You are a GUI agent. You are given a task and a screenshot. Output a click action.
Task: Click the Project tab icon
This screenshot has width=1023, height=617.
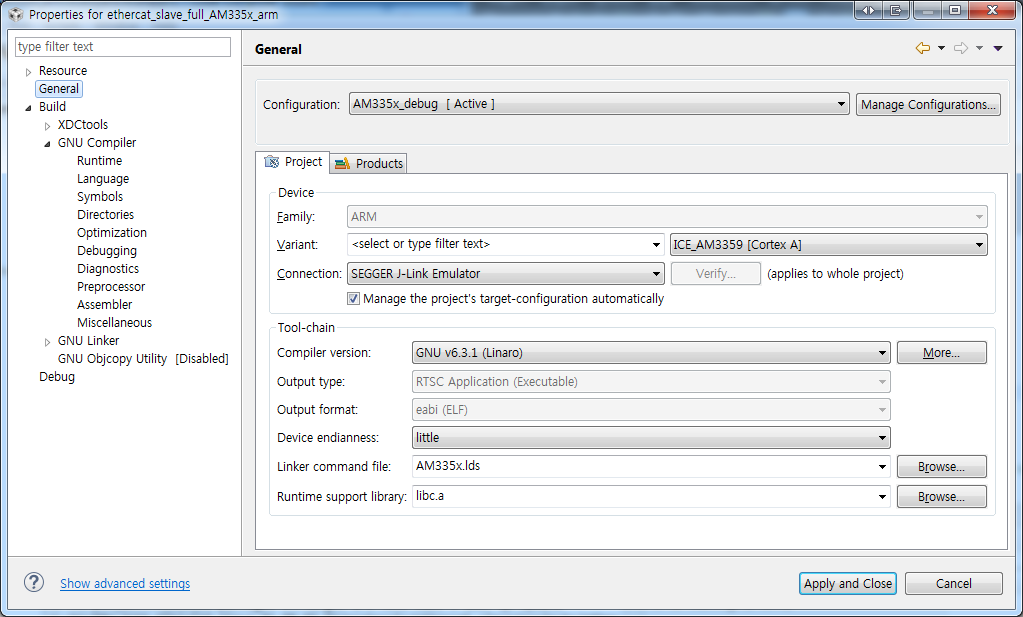click(271, 162)
